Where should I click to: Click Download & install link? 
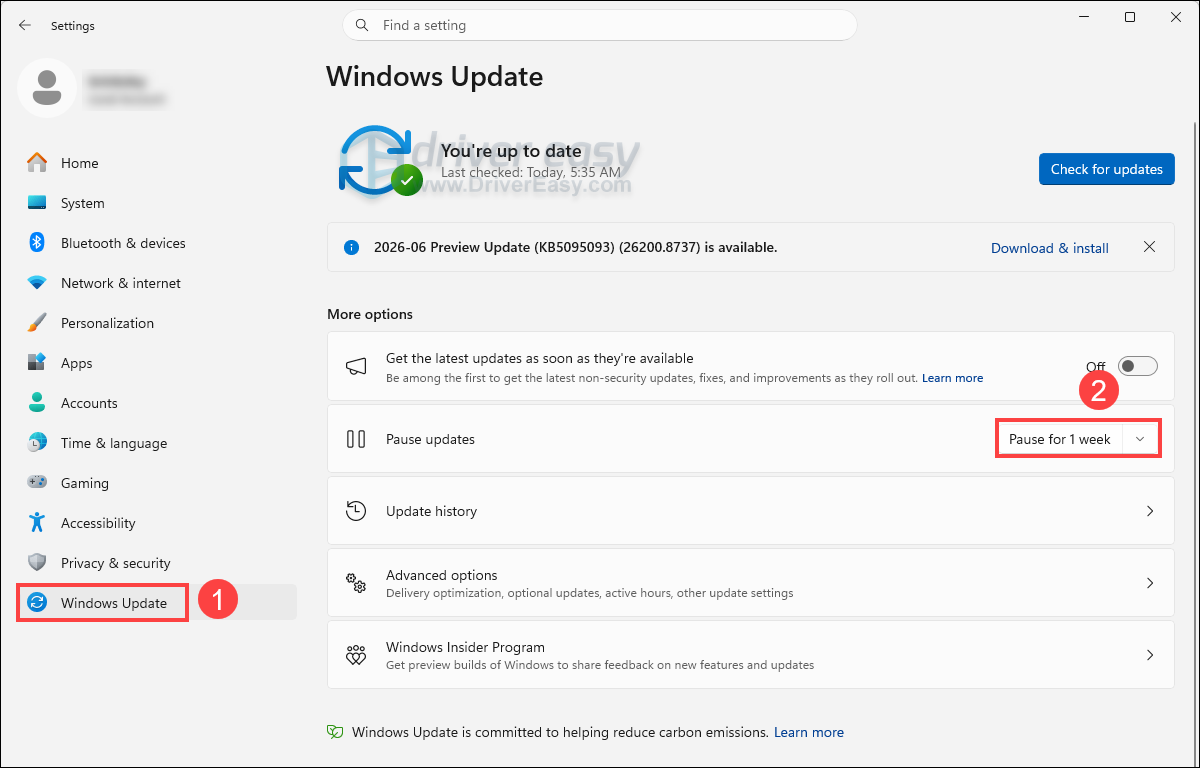coord(1049,248)
